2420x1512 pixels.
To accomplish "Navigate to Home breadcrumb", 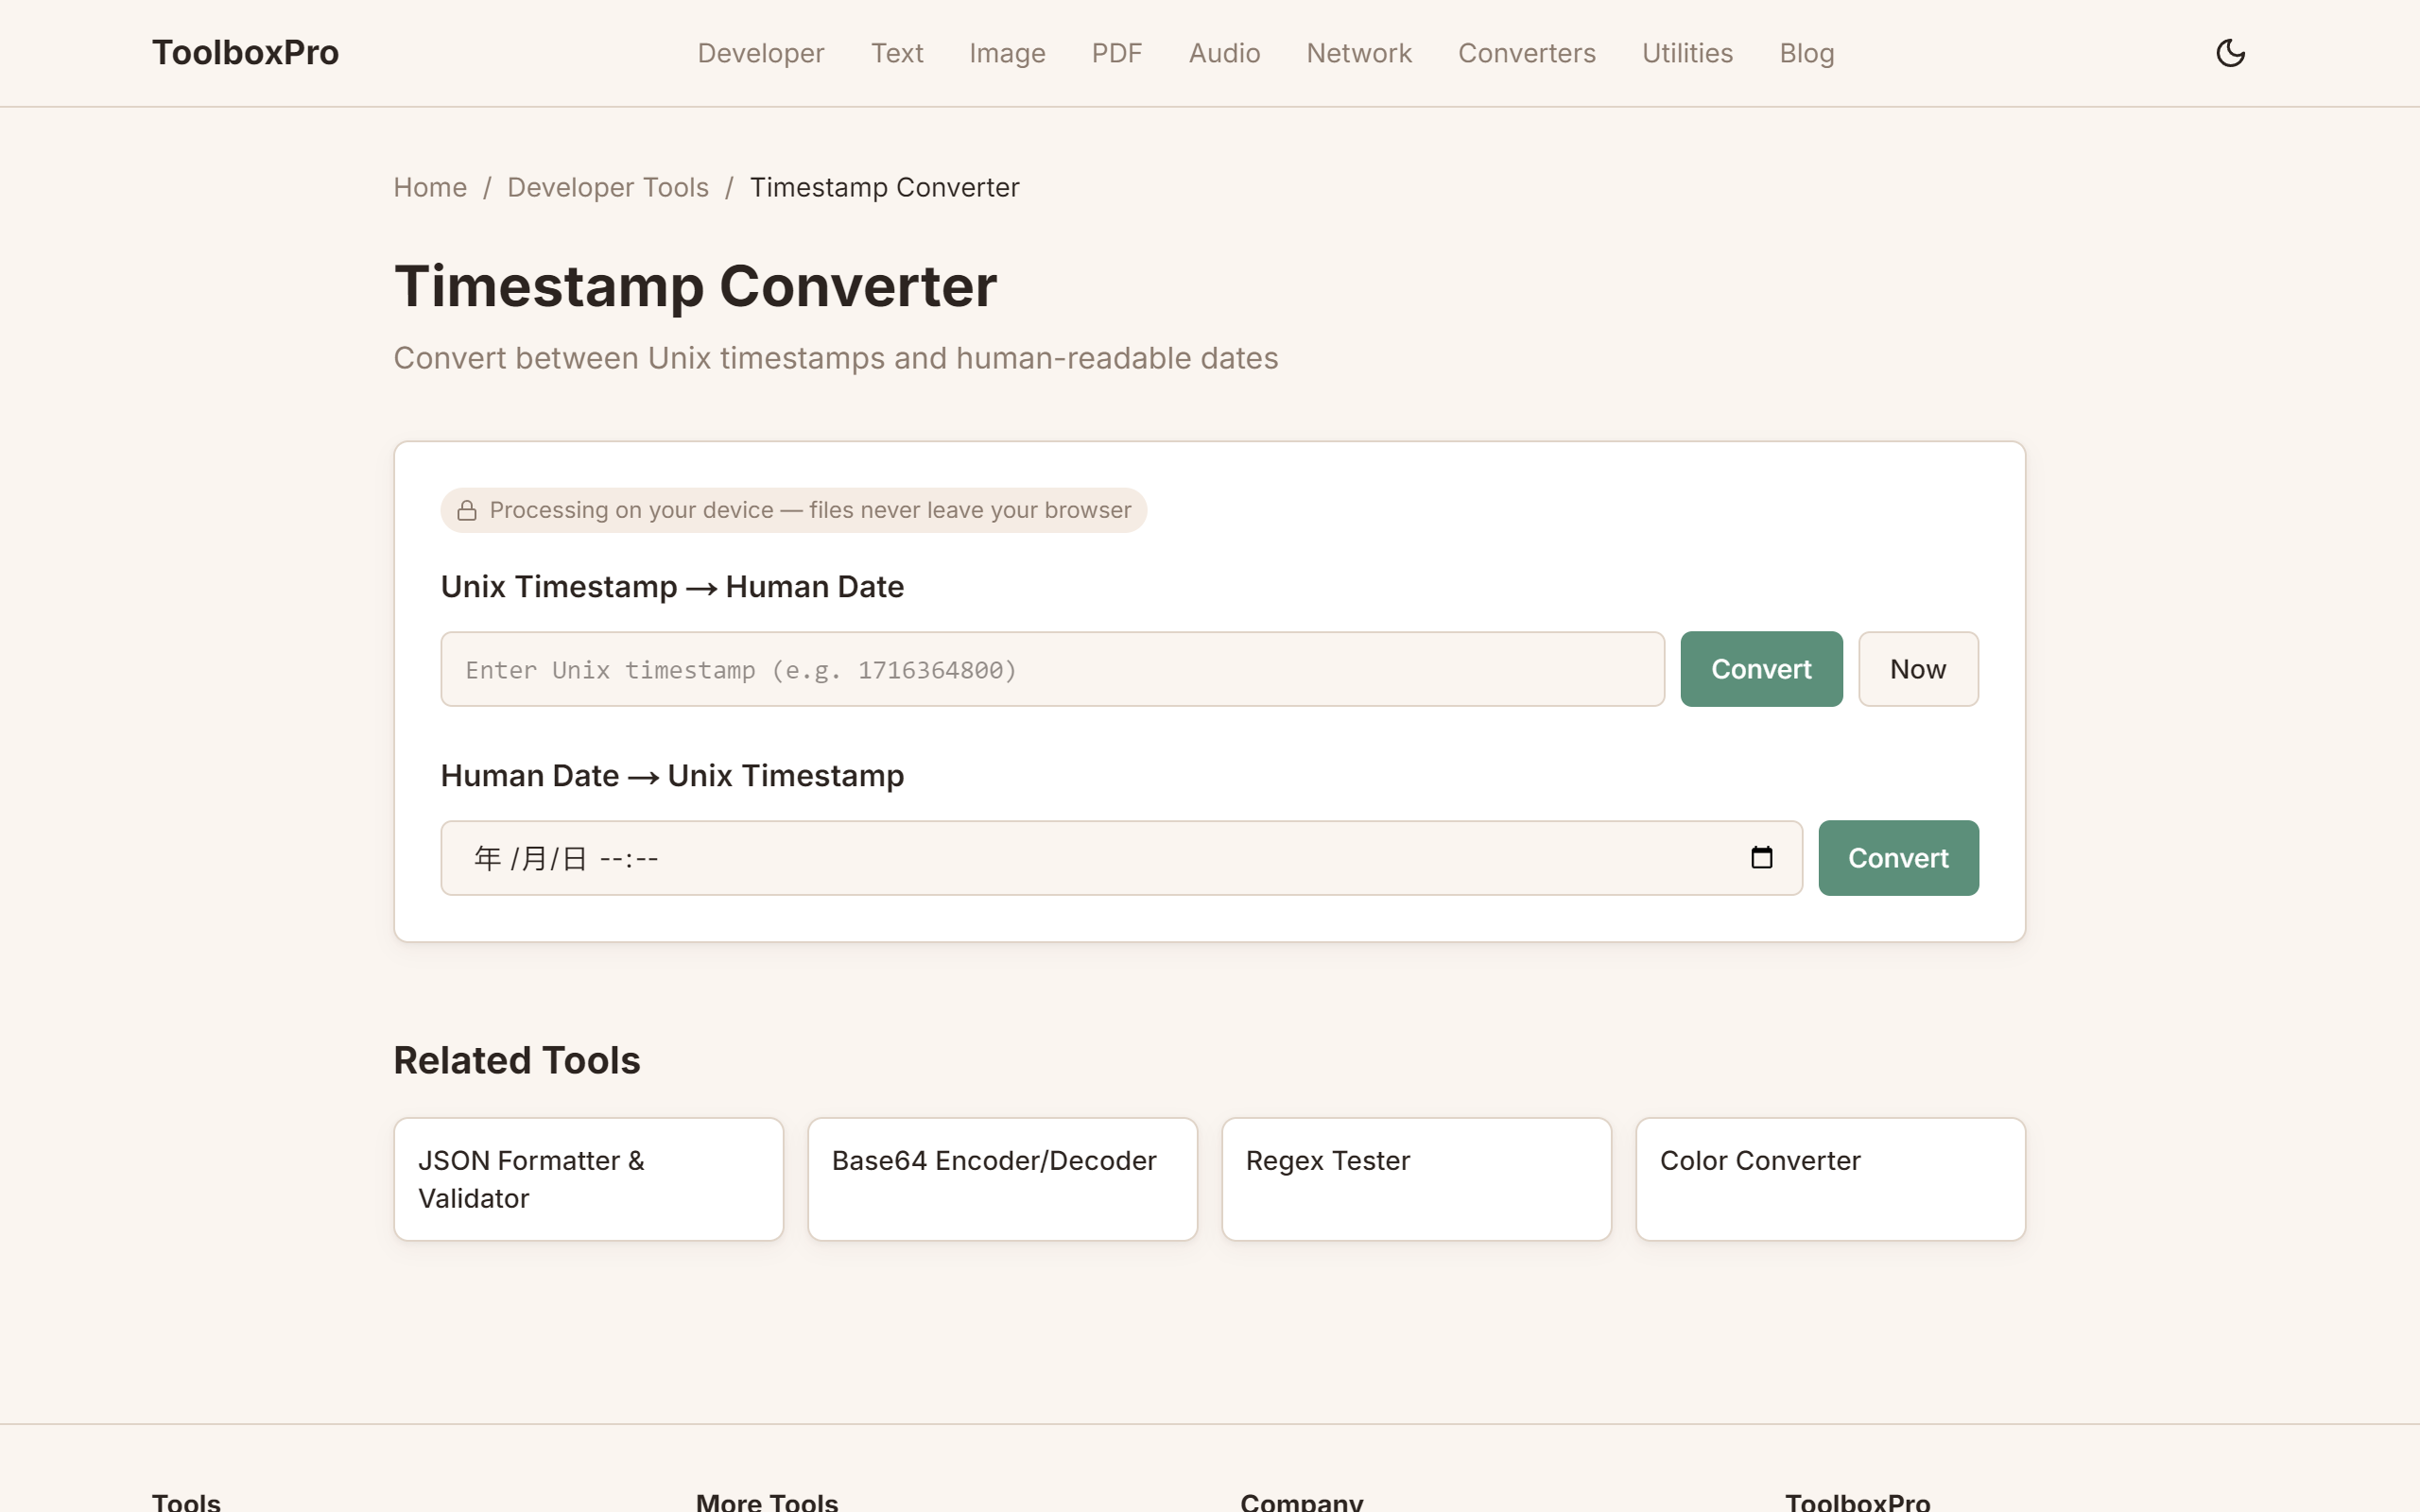I will click(430, 187).
